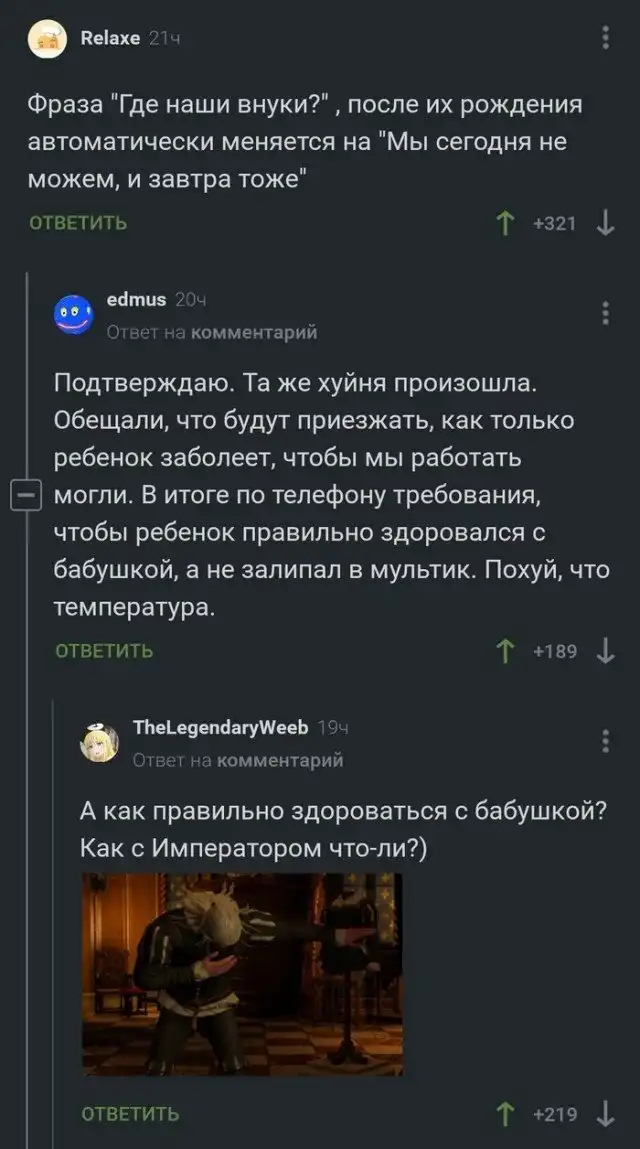Downvote edmus's comment
The height and width of the screenshot is (1149, 640).
604,651
